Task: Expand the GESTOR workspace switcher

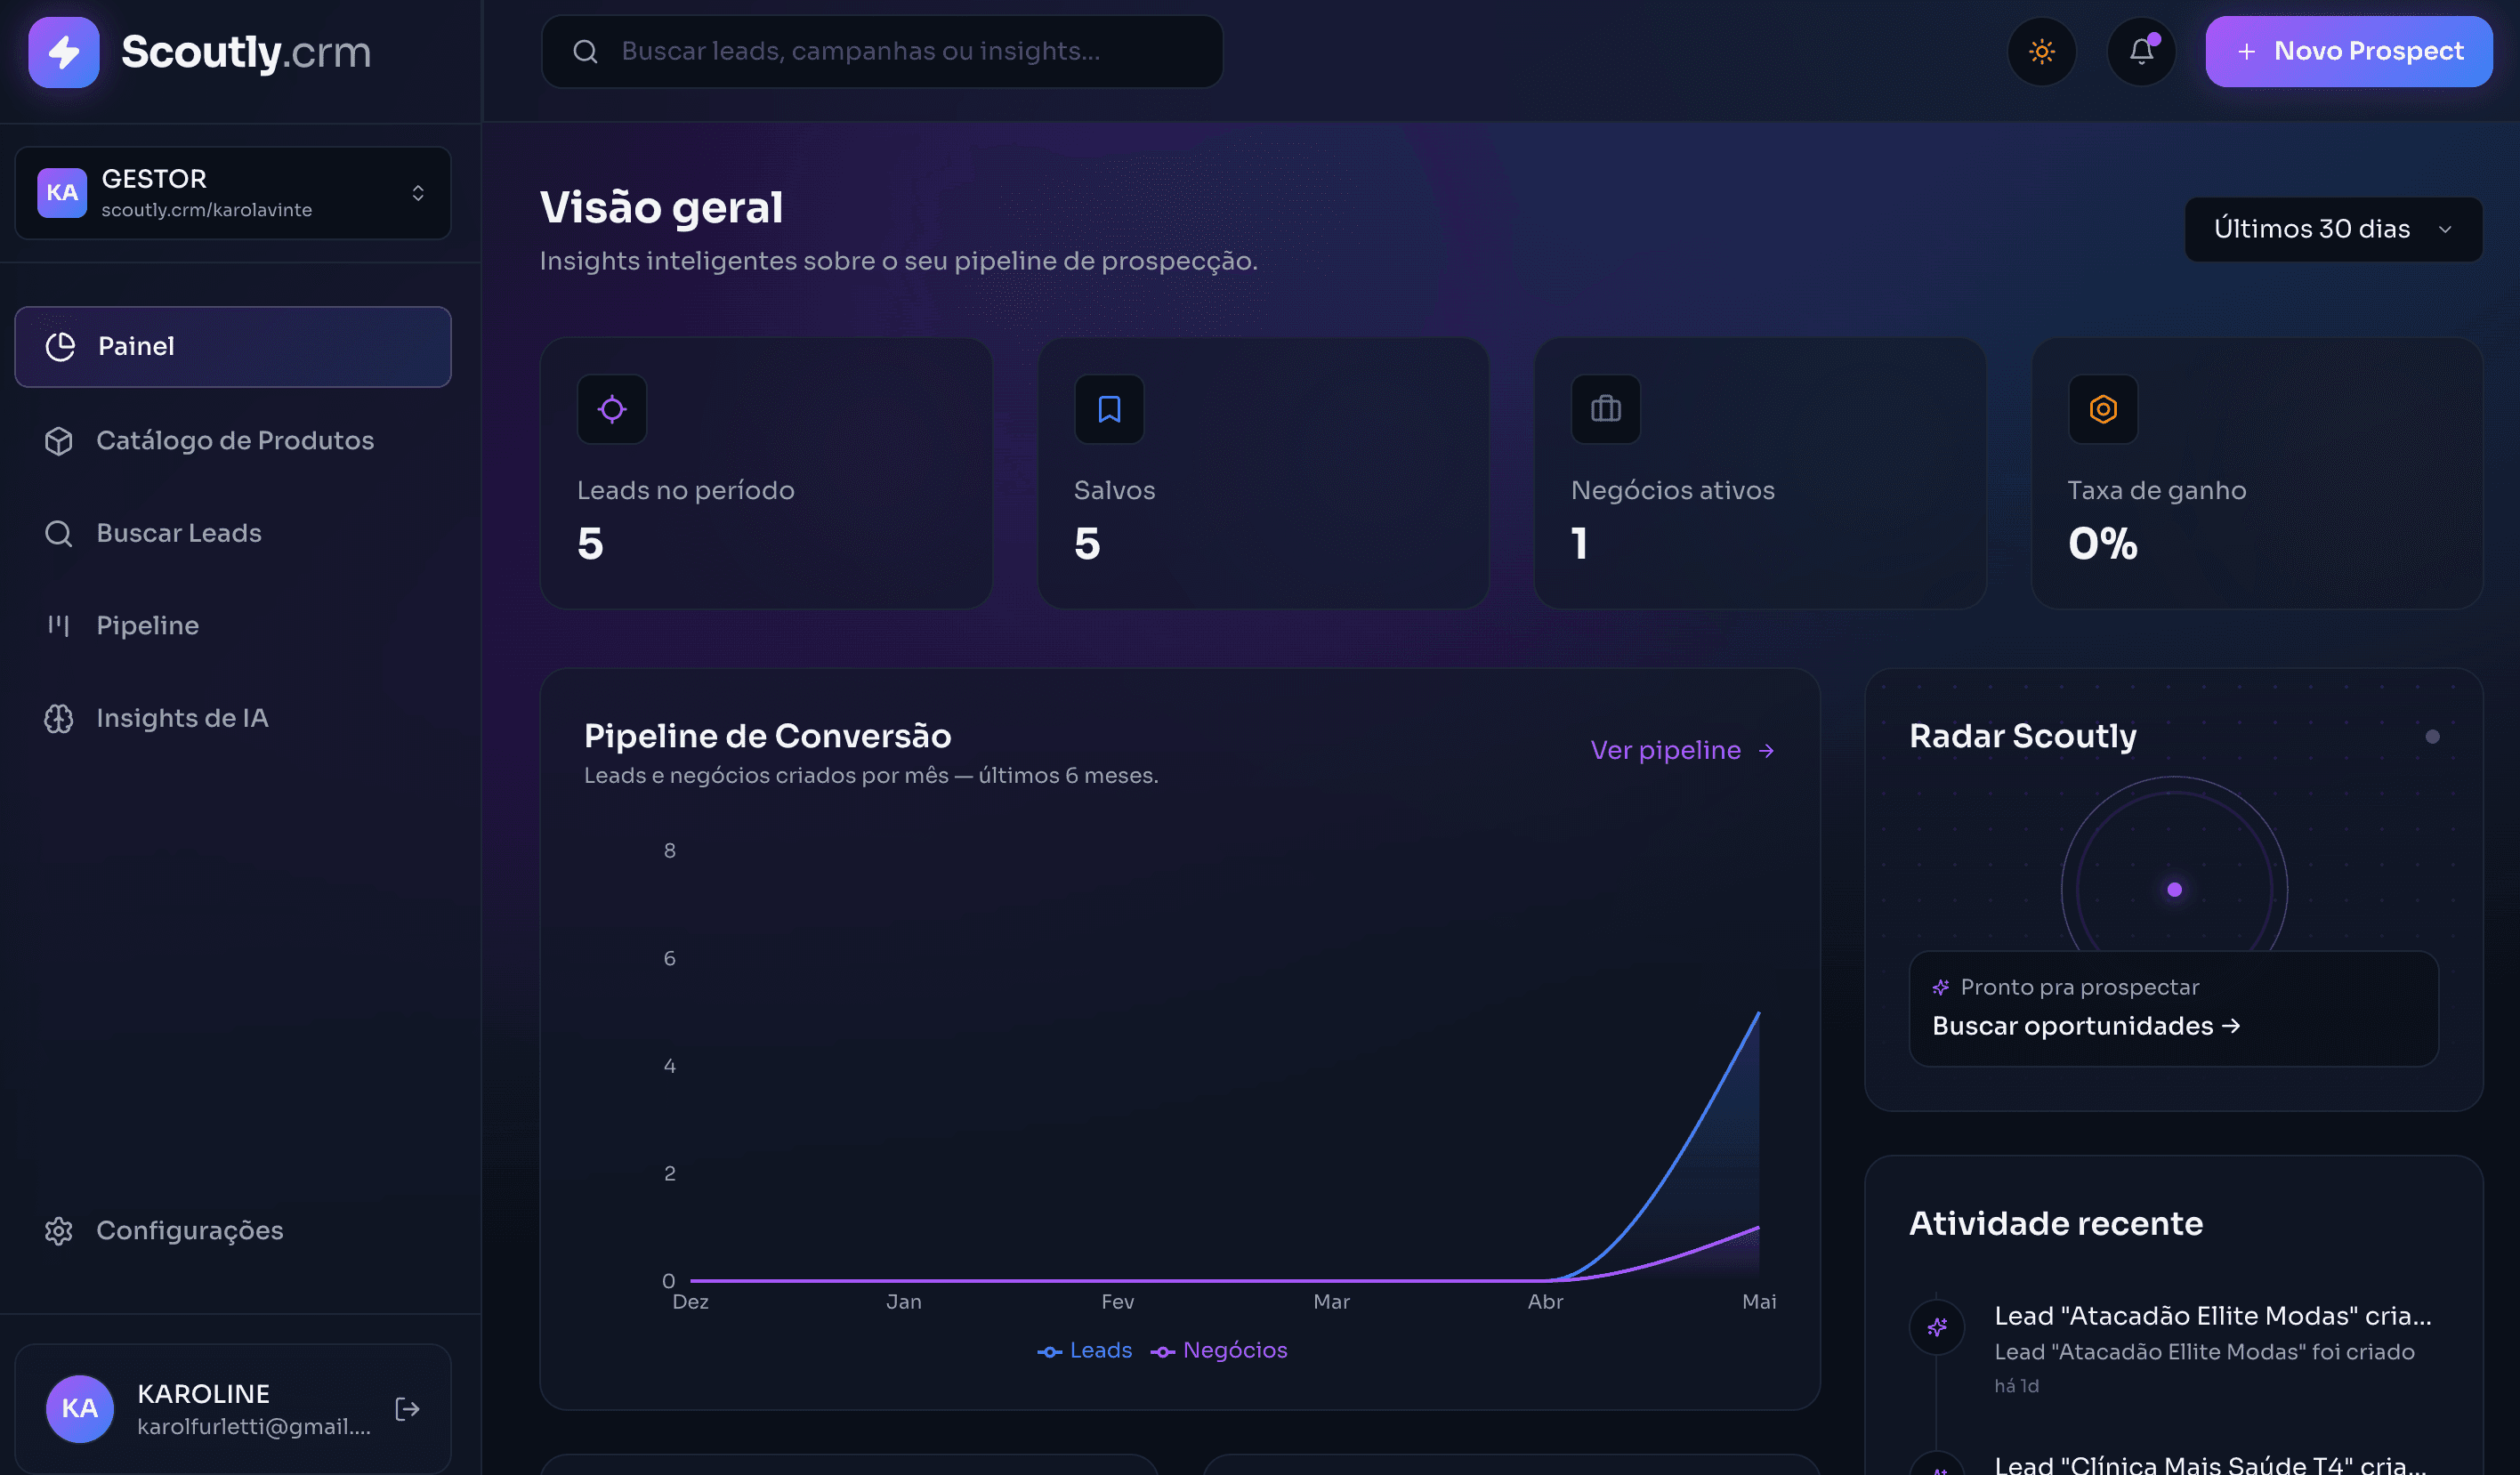Action: (x=233, y=193)
